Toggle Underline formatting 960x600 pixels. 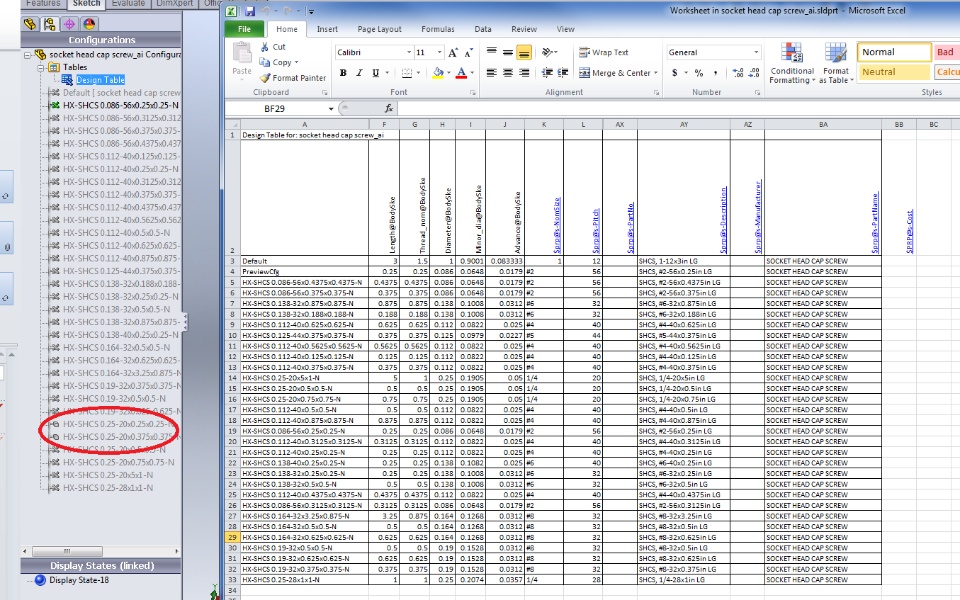click(375, 73)
